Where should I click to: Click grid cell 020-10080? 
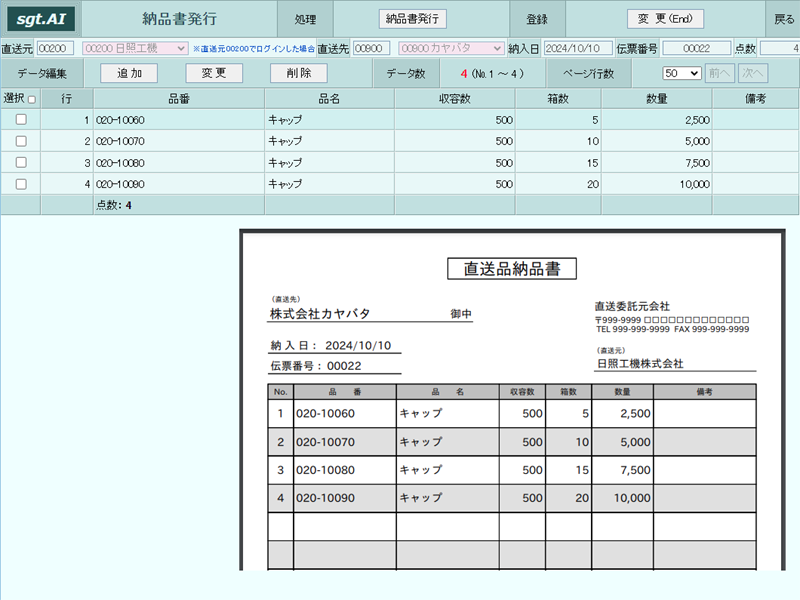tap(179, 163)
